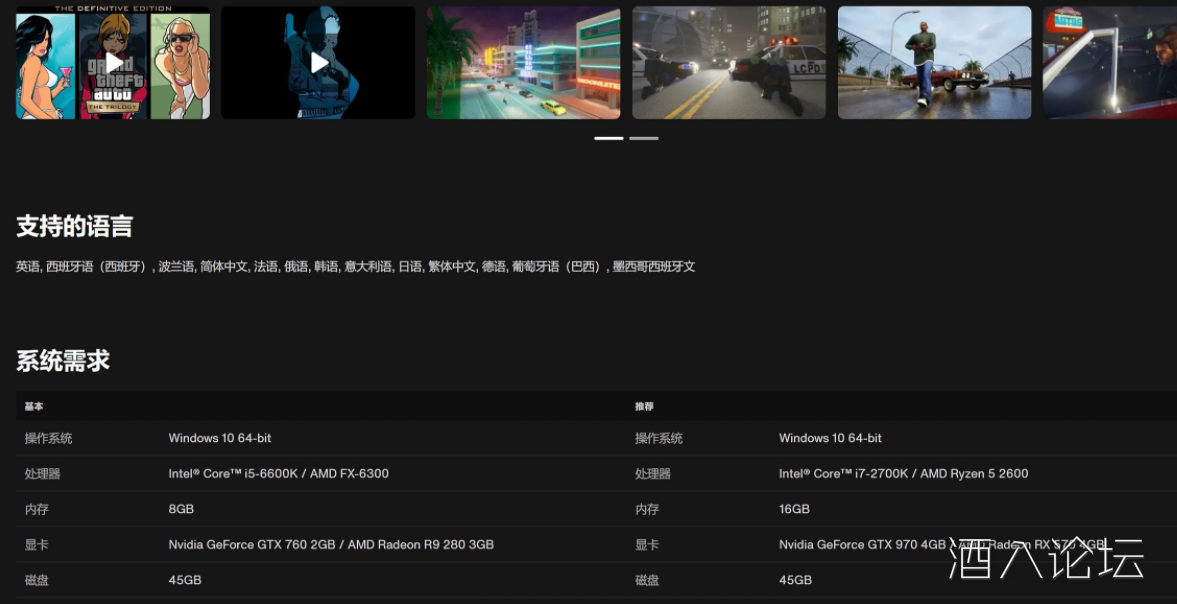Click the minimum 显卡 label
Image resolution: width=1177 pixels, height=604 pixels.
coord(37,545)
